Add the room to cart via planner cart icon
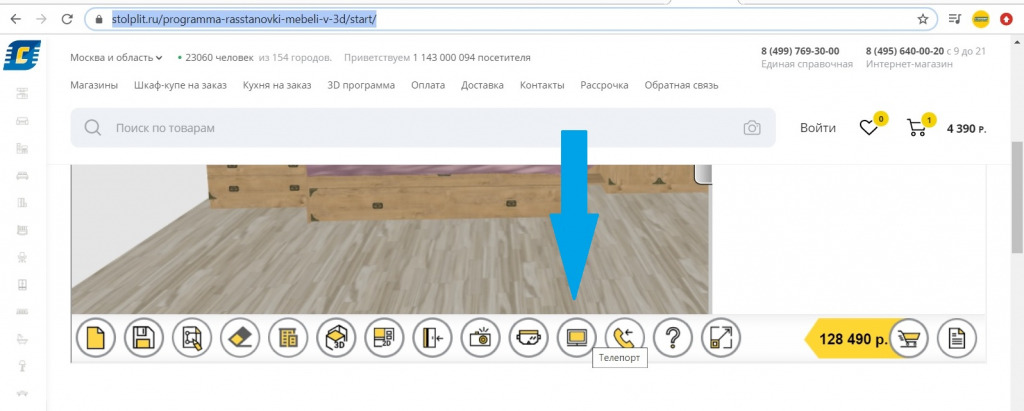 [910, 338]
